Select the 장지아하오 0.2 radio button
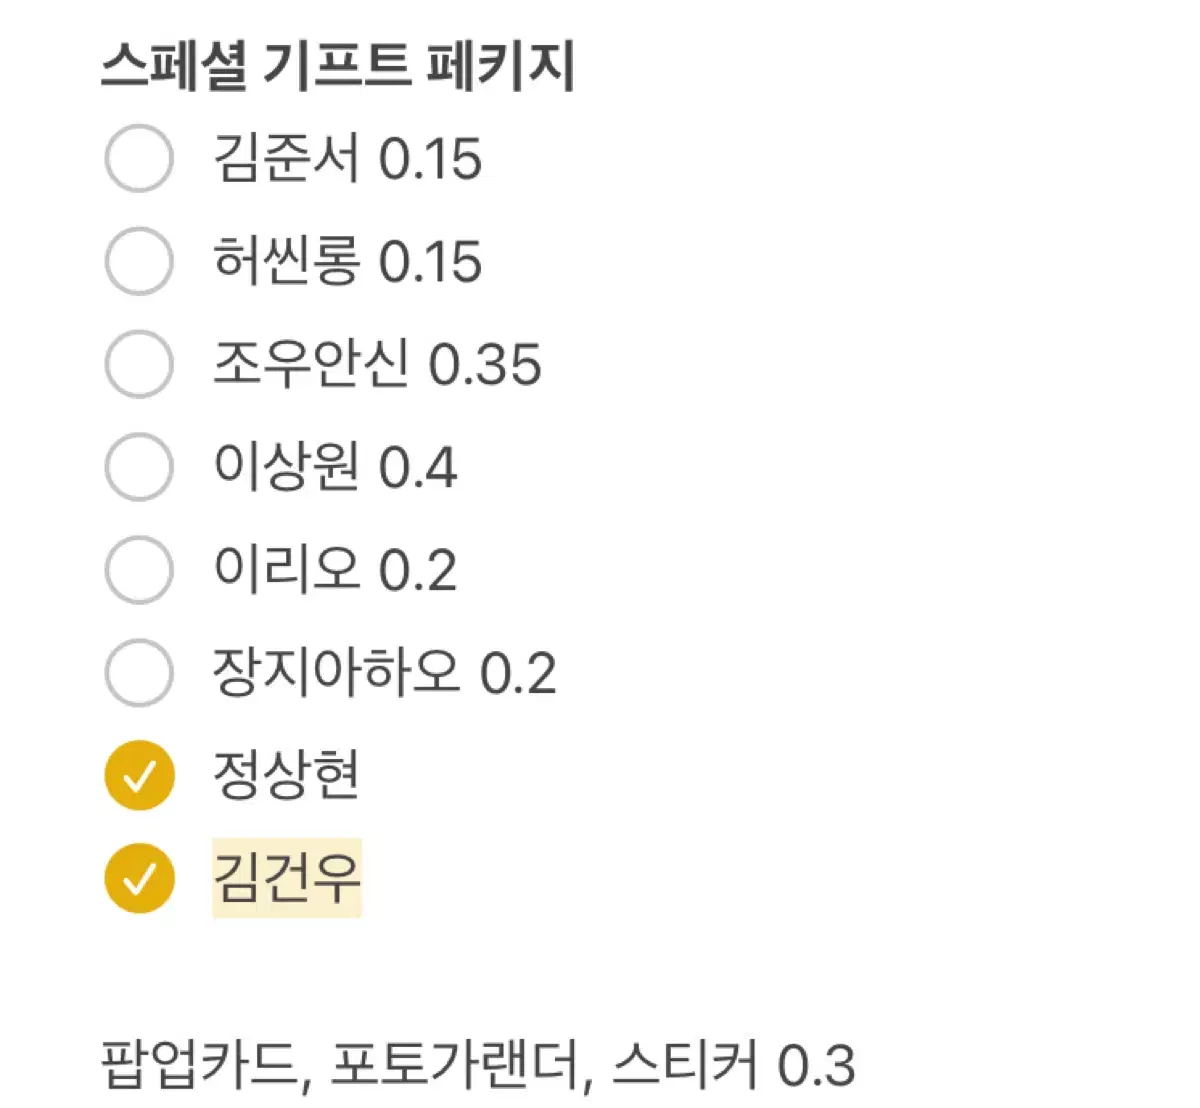Screen dimensions: 1200x1108 (x=139, y=672)
